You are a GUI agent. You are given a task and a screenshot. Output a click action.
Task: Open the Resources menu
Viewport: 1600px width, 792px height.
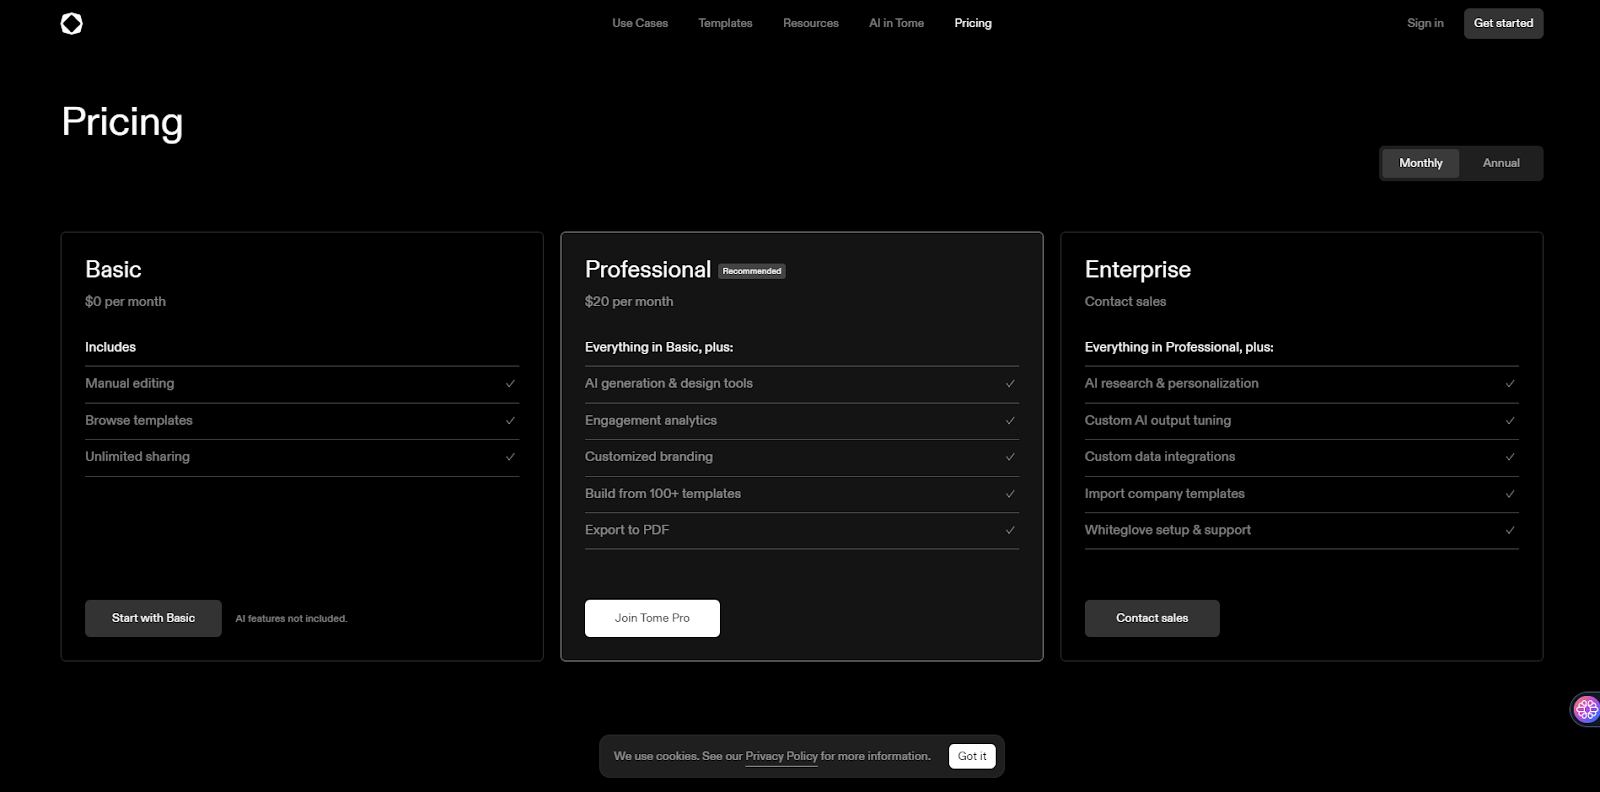point(811,23)
